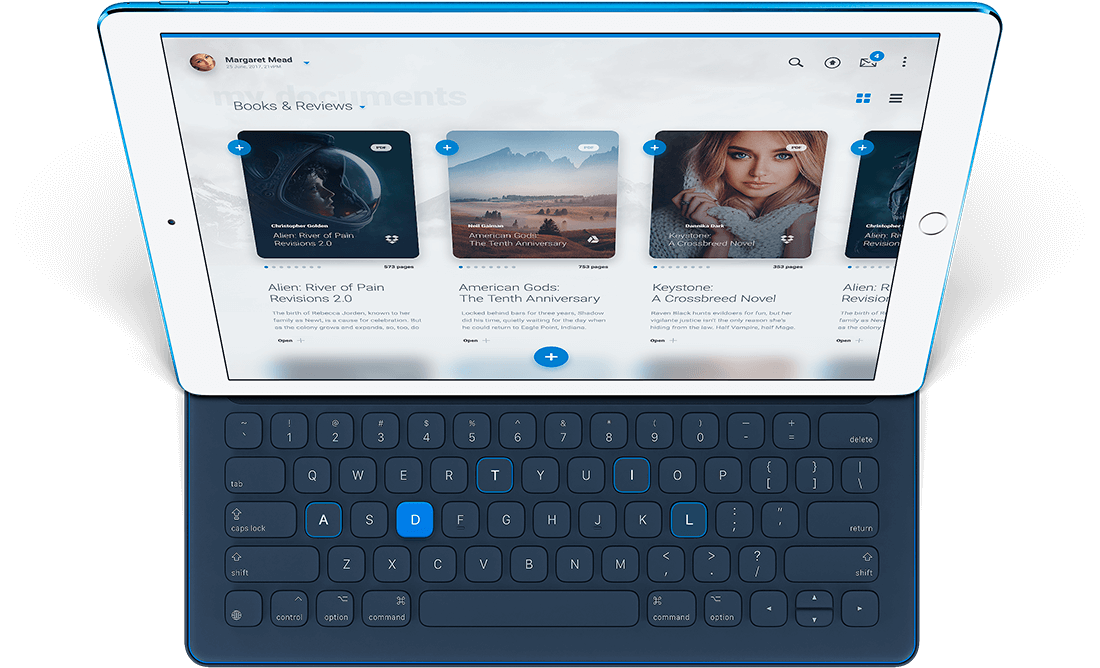This screenshot has height=668, width=1100.
Task: Click the Dropbox icon on Keystone cover
Action: coord(787,241)
